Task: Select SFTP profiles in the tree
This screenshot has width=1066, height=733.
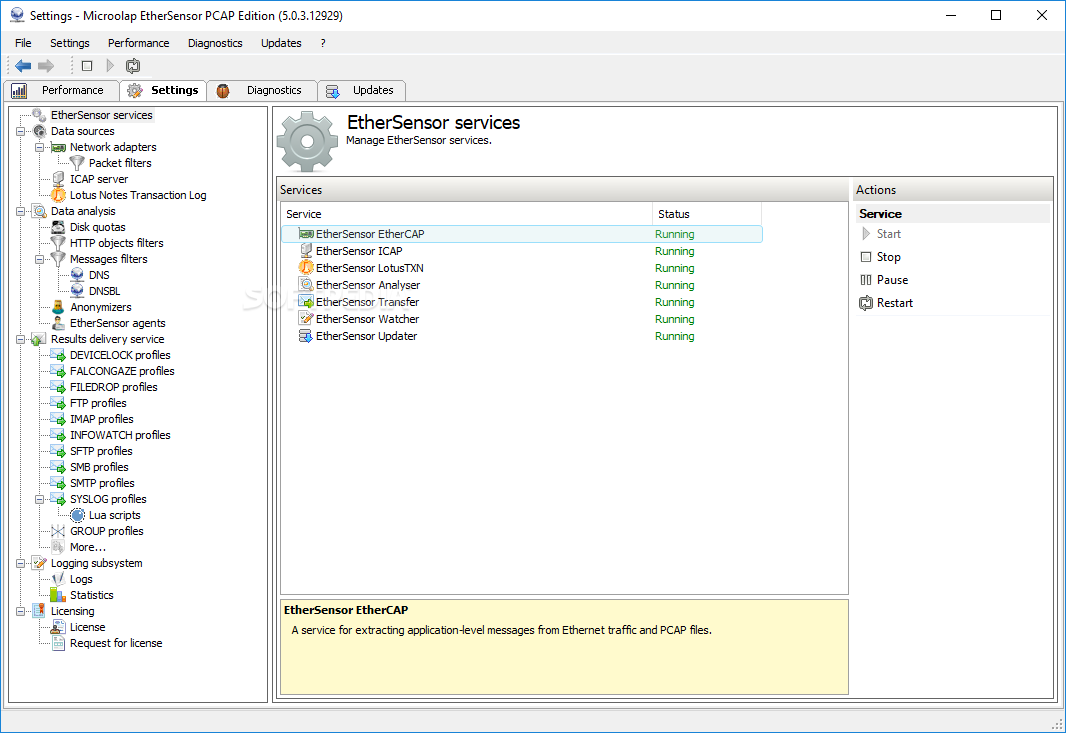Action: pyautogui.click(x=101, y=451)
